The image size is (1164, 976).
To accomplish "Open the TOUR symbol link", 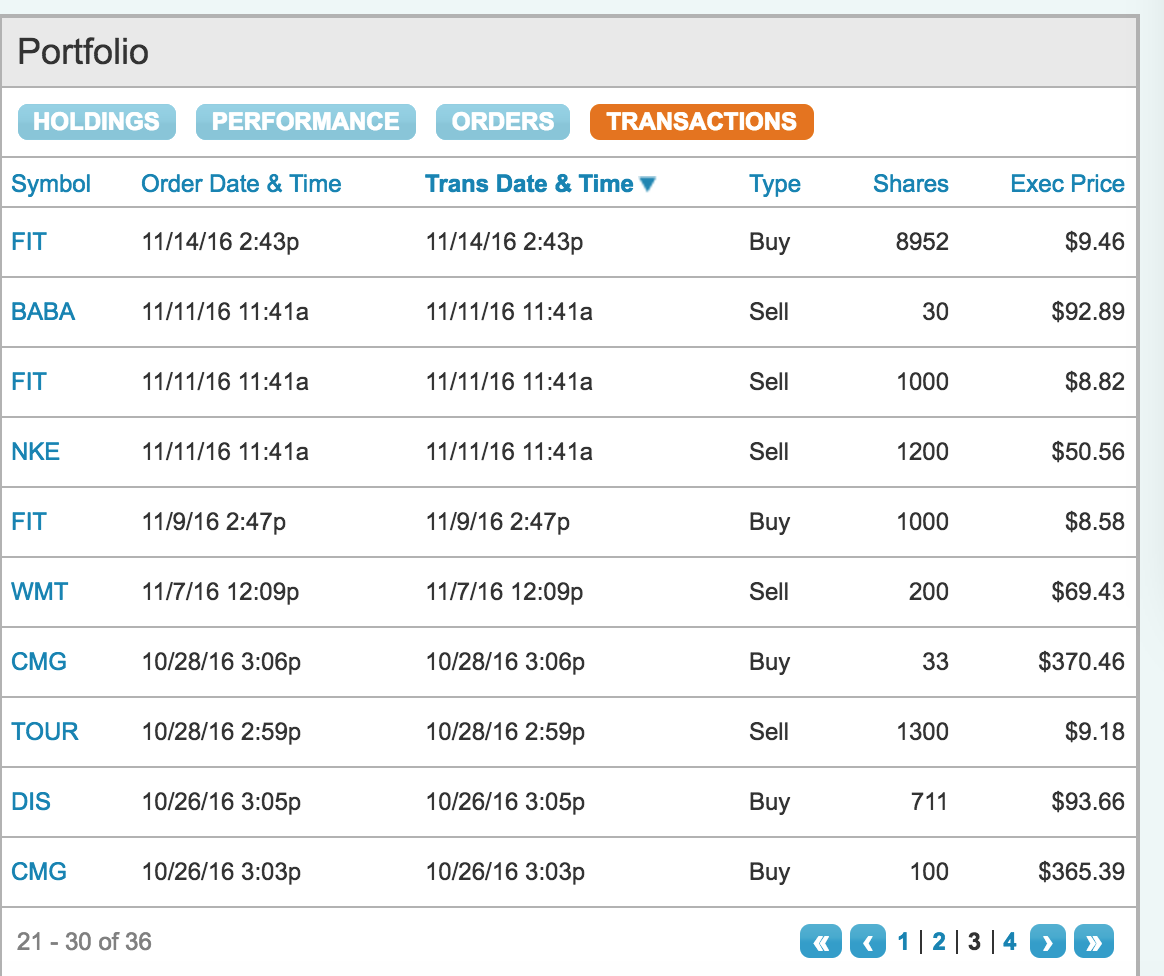I will (45, 732).
